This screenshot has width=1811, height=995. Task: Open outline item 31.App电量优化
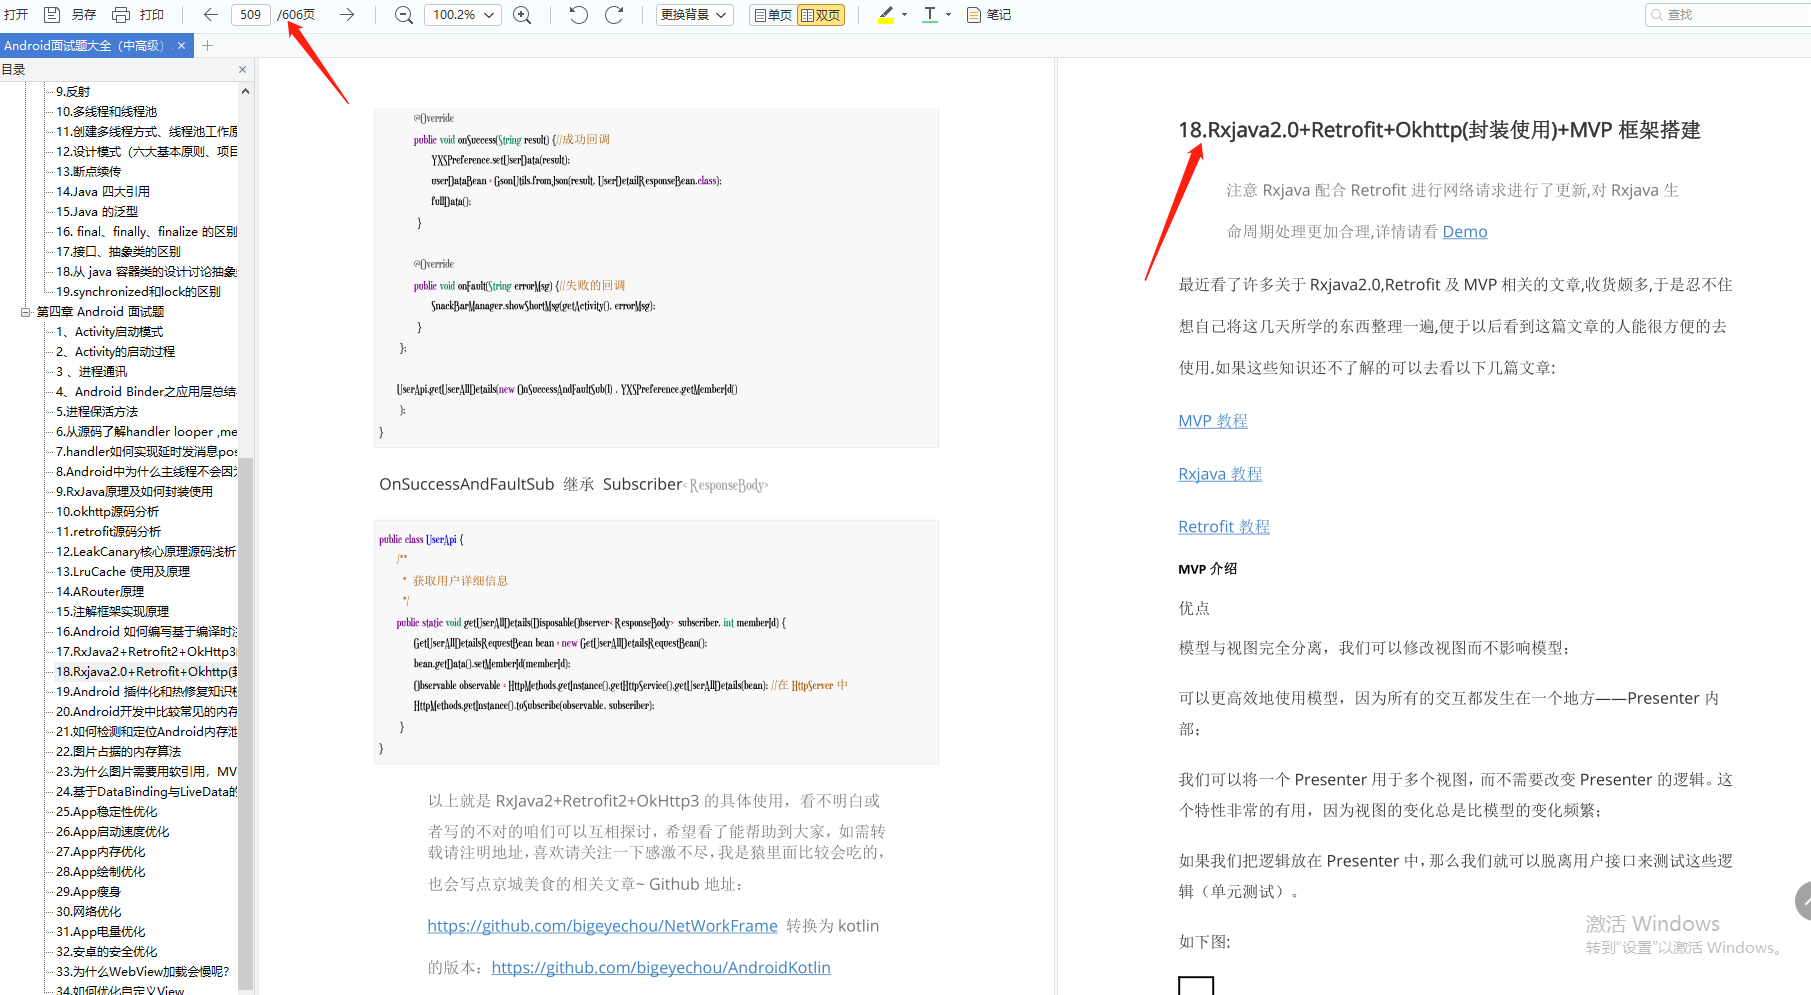coord(101,932)
